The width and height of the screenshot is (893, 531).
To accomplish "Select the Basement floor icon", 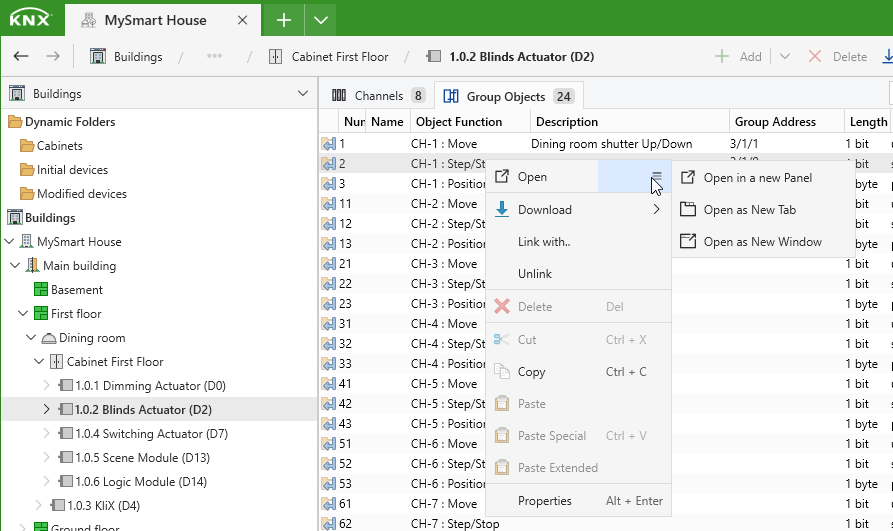I will pyautogui.click(x=41, y=289).
